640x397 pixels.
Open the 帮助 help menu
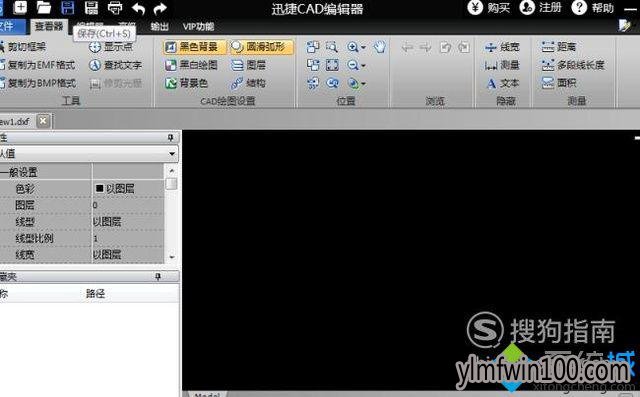pyautogui.click(x=593, y=8)
